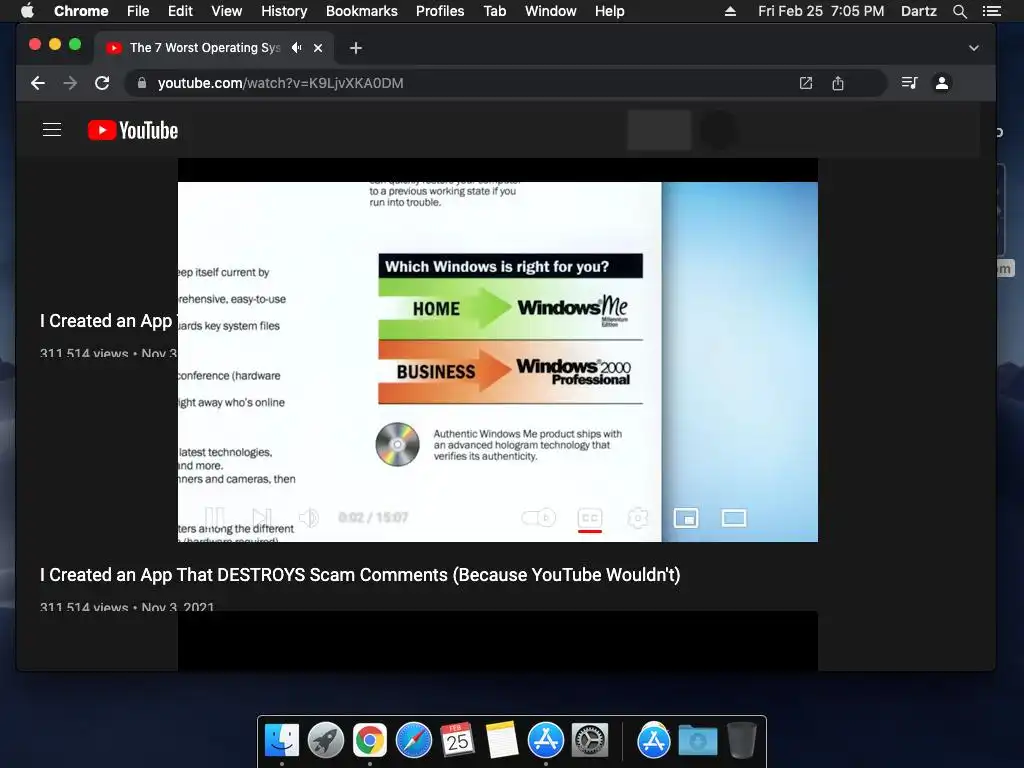Image resolution: width=1024 pixels, height=768 pixels.
Task: Open the Window menu
Action: [551, 11]
